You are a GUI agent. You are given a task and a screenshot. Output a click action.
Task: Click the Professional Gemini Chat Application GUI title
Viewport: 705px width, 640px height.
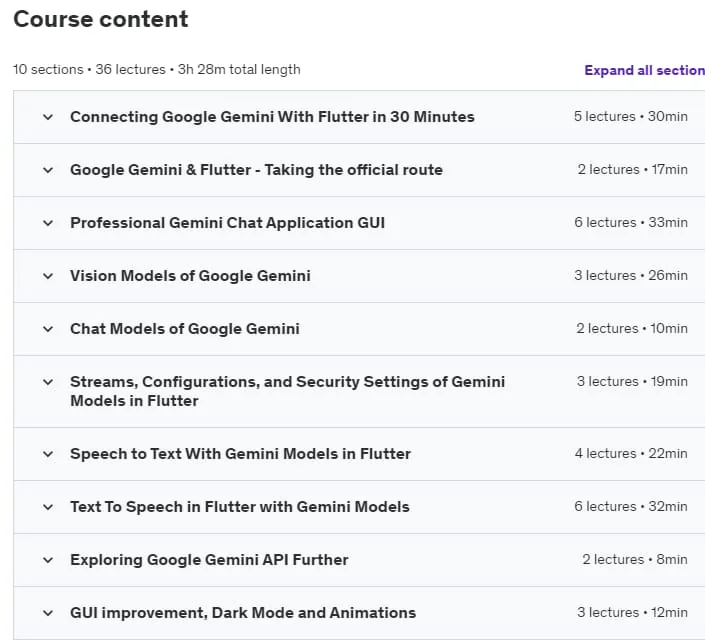point(228,223)
